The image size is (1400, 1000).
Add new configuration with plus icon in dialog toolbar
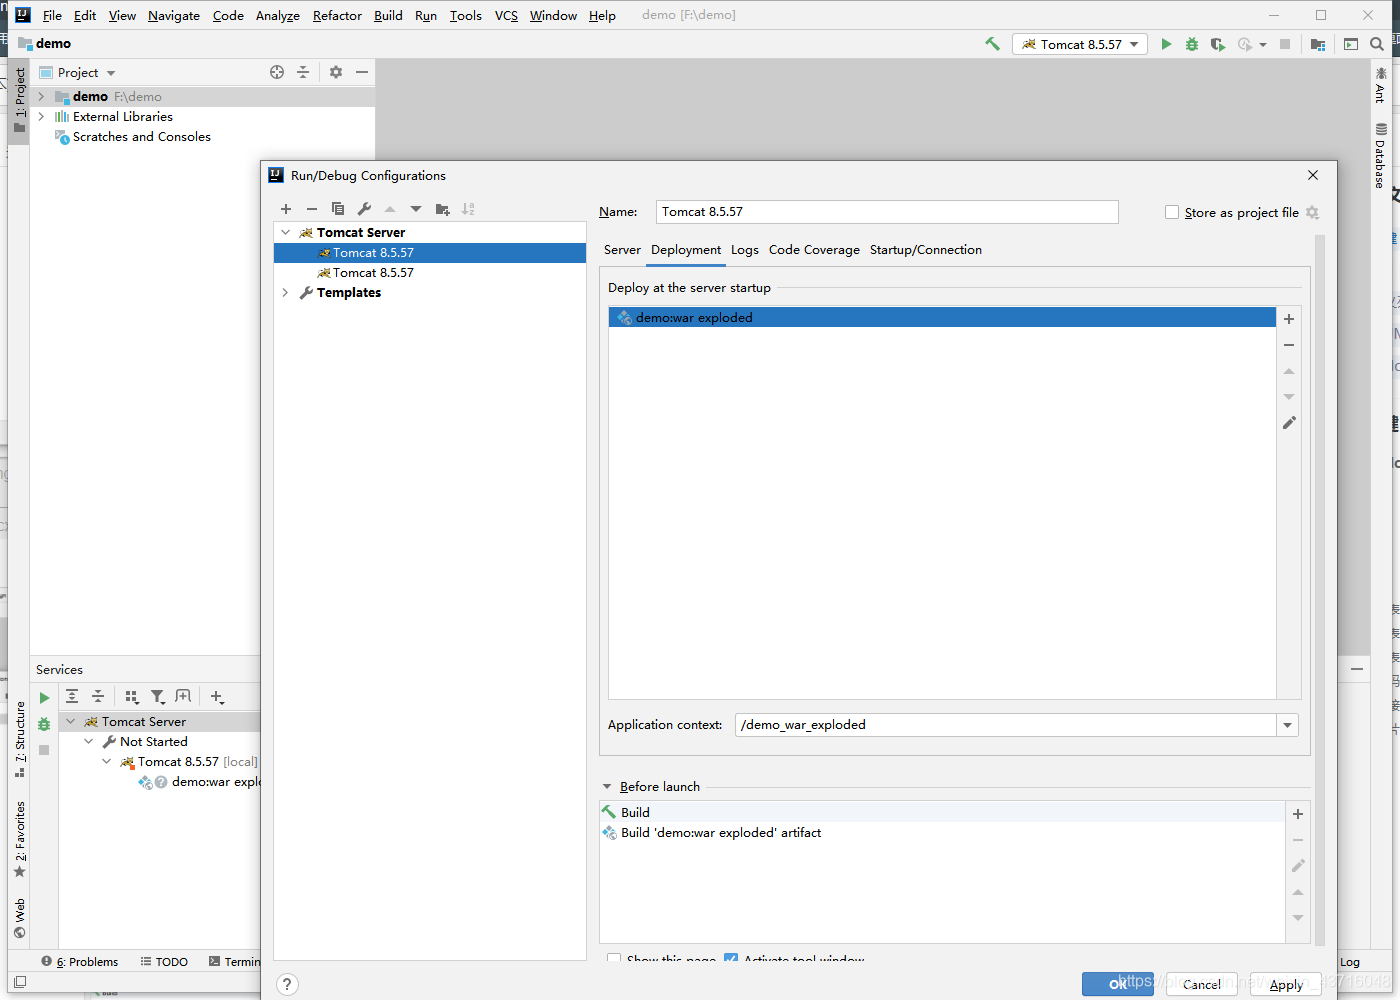[x=286, y=209]
